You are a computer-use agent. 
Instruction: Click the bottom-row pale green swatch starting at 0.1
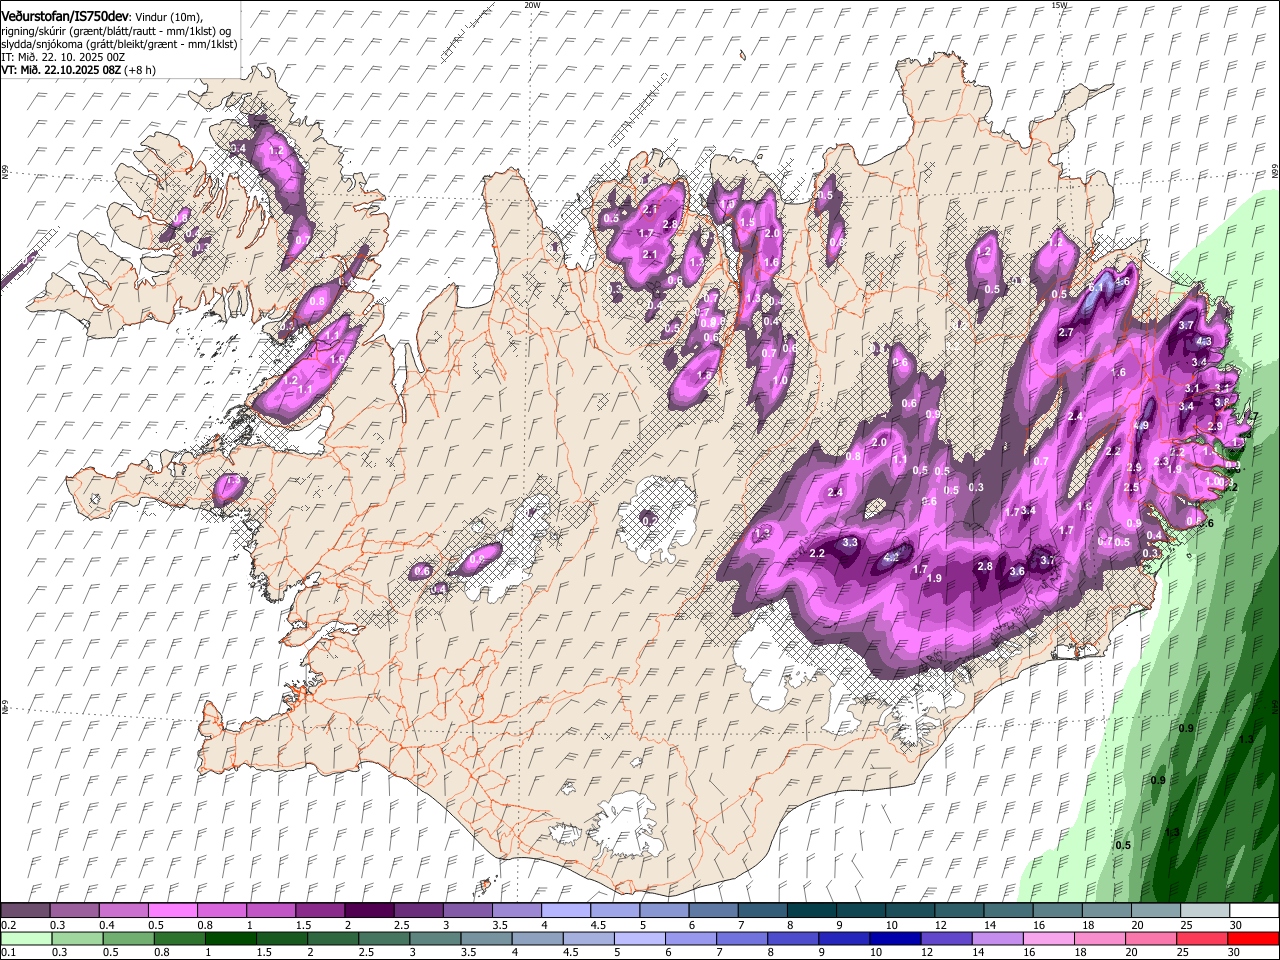[x=26, y=939]
